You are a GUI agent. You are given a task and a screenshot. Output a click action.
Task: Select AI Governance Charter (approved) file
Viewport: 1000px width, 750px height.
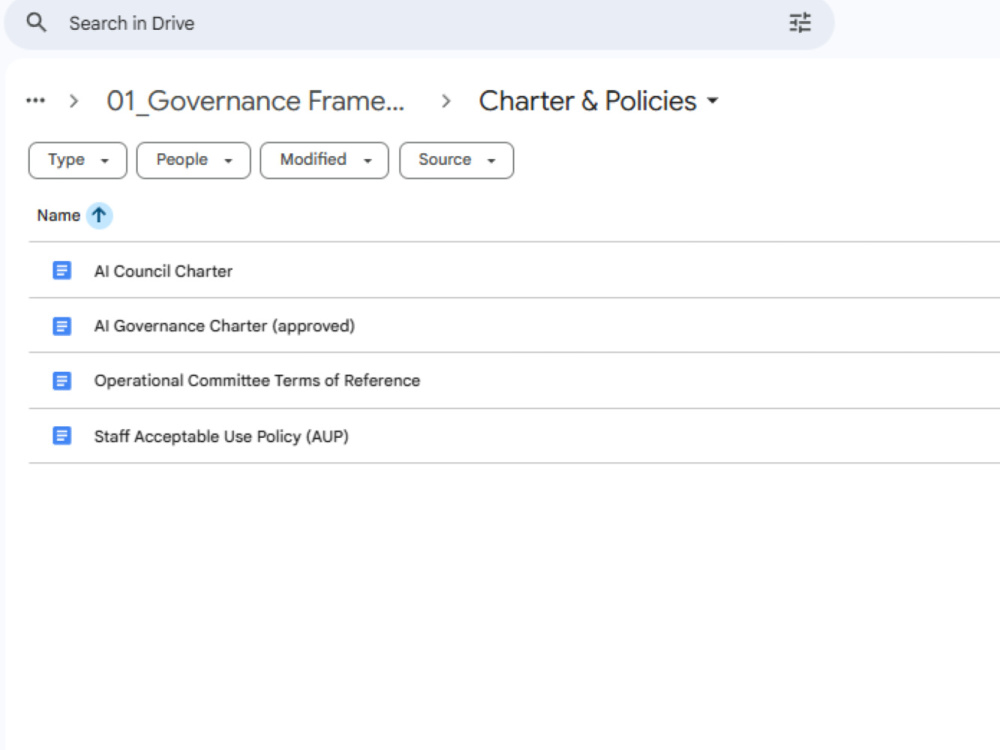[514, 325]
